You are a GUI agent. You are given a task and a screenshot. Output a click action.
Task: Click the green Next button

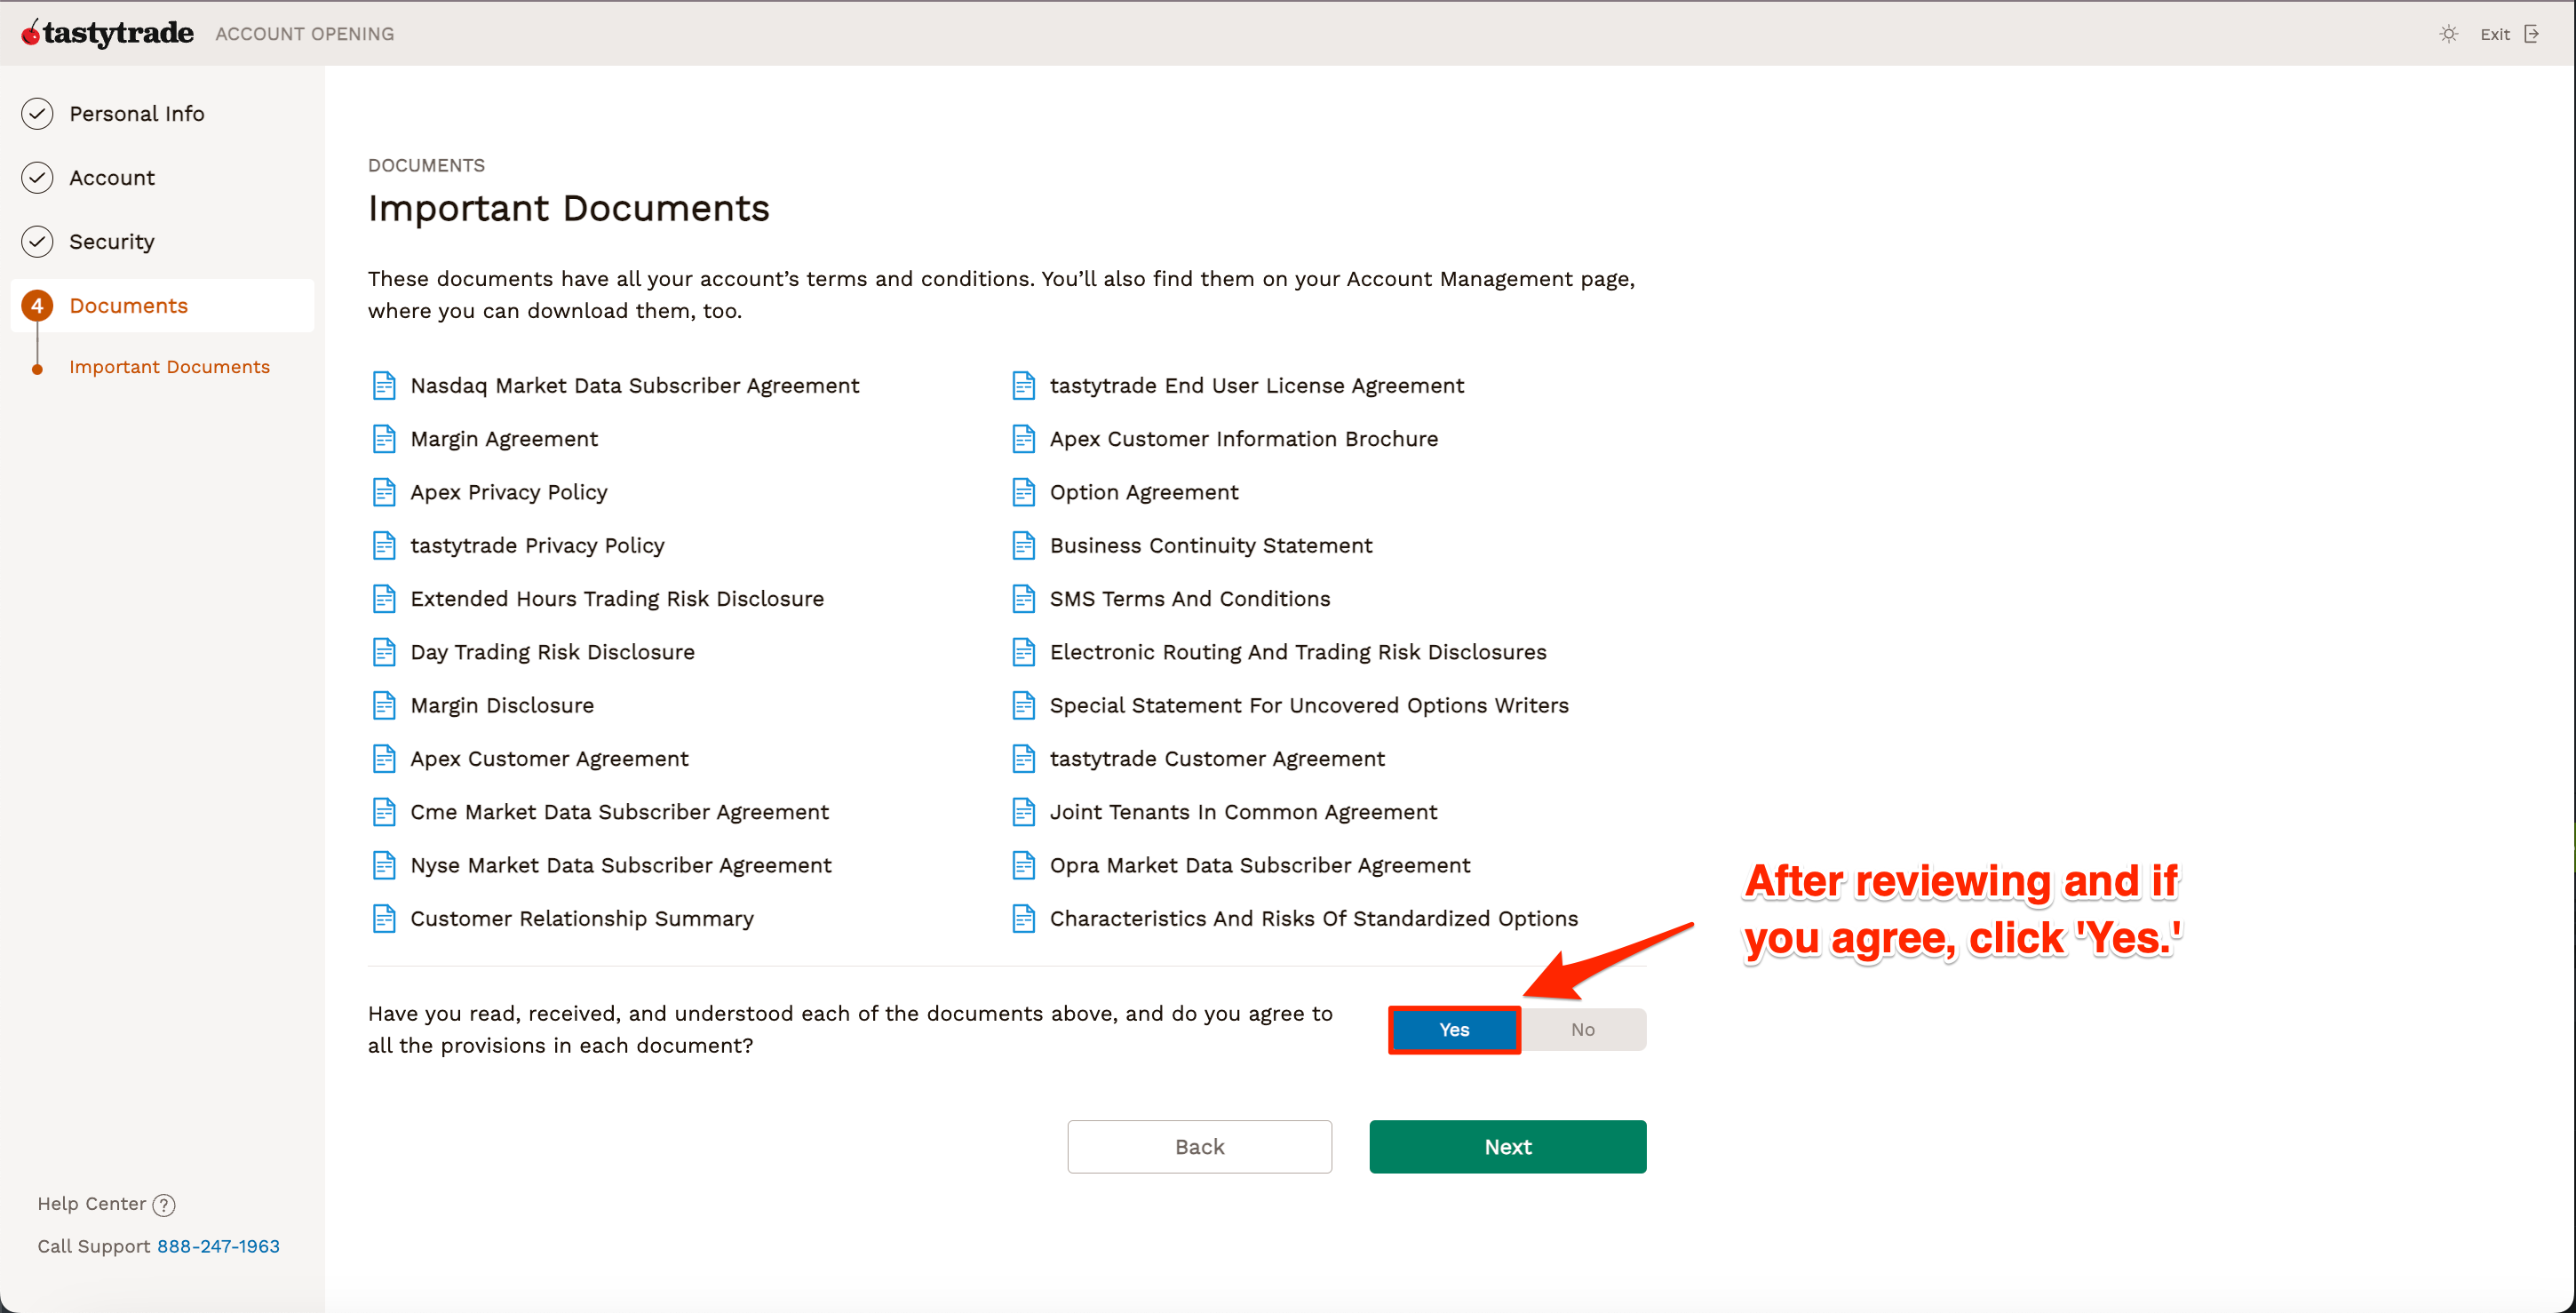1507,1147
